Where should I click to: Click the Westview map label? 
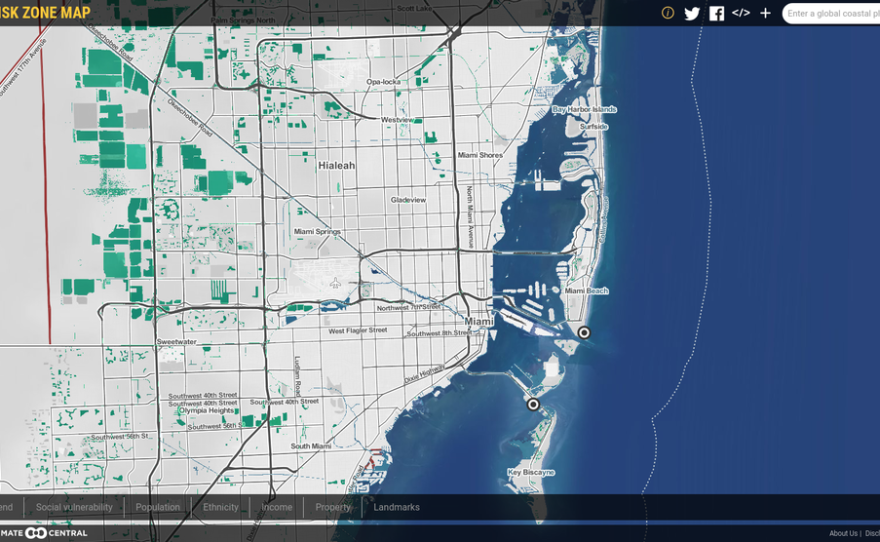click(x=397, y=120)
